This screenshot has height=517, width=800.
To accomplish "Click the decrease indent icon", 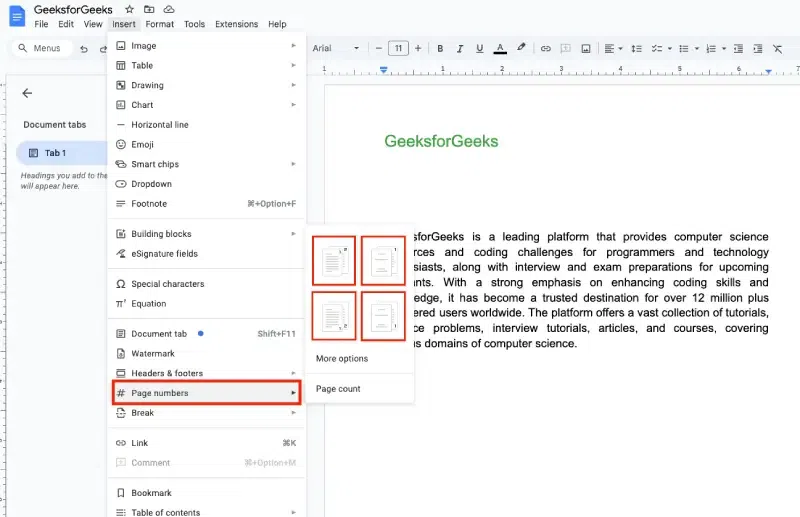I will coord(738,48).
